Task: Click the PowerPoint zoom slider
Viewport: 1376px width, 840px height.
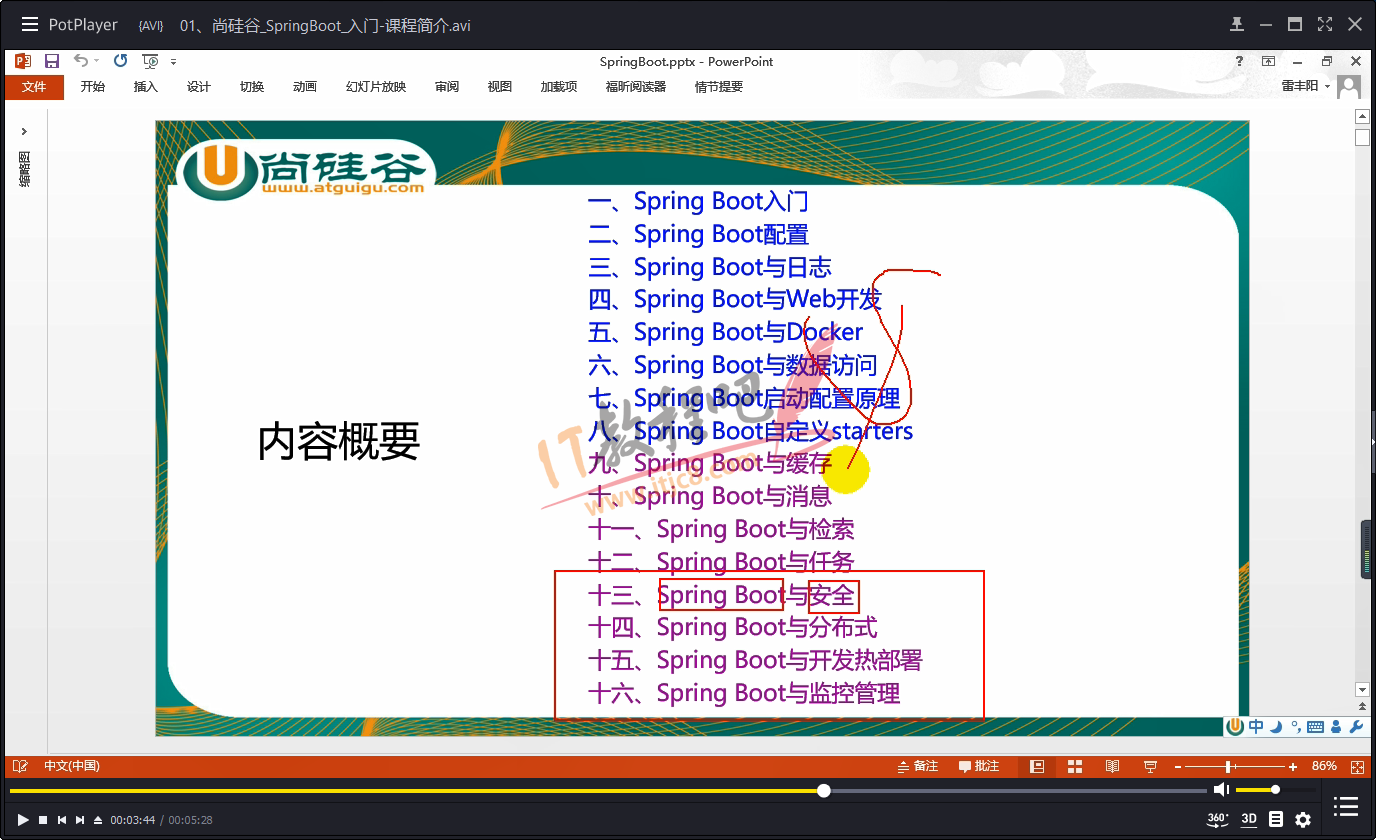Action: [x=1235, y=767]
